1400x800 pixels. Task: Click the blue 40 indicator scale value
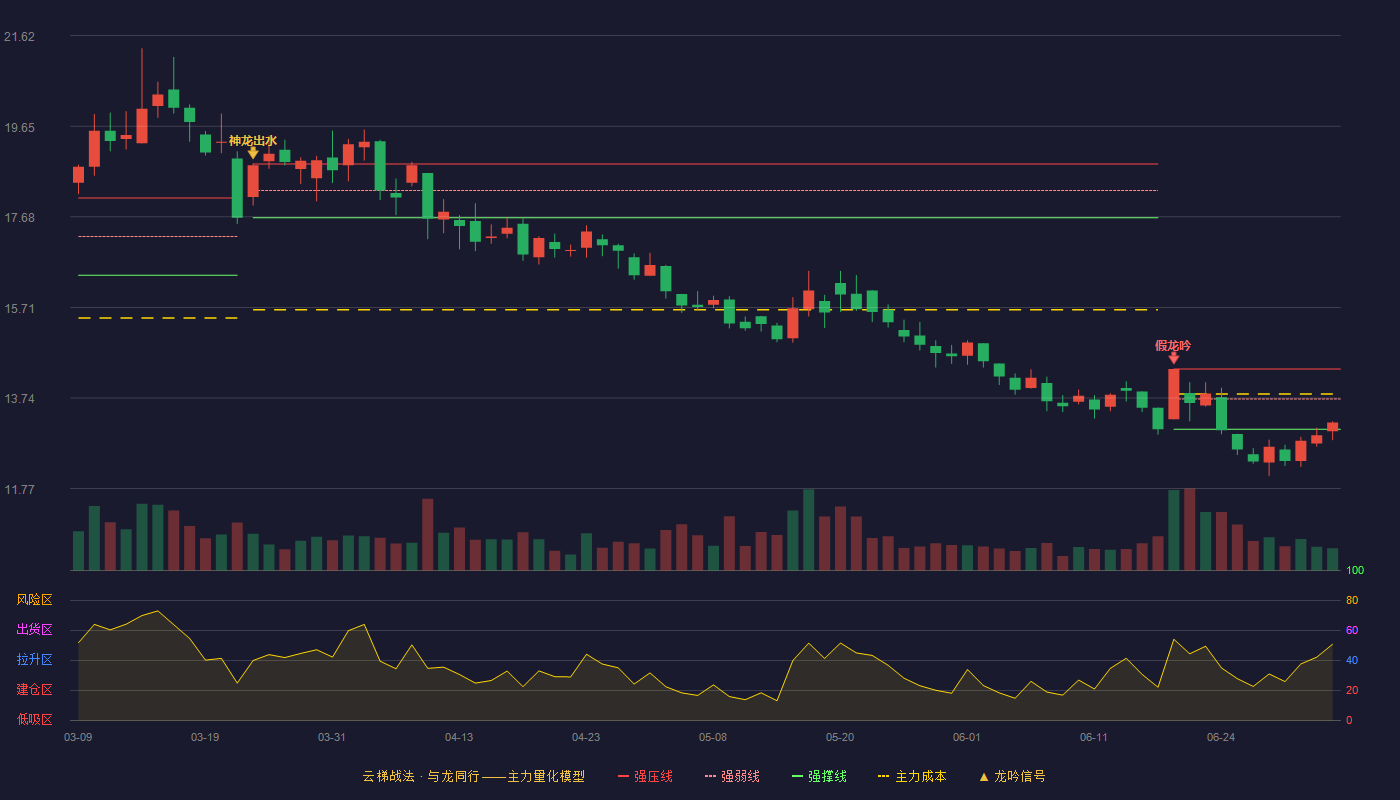click(x=1352, y=660)
